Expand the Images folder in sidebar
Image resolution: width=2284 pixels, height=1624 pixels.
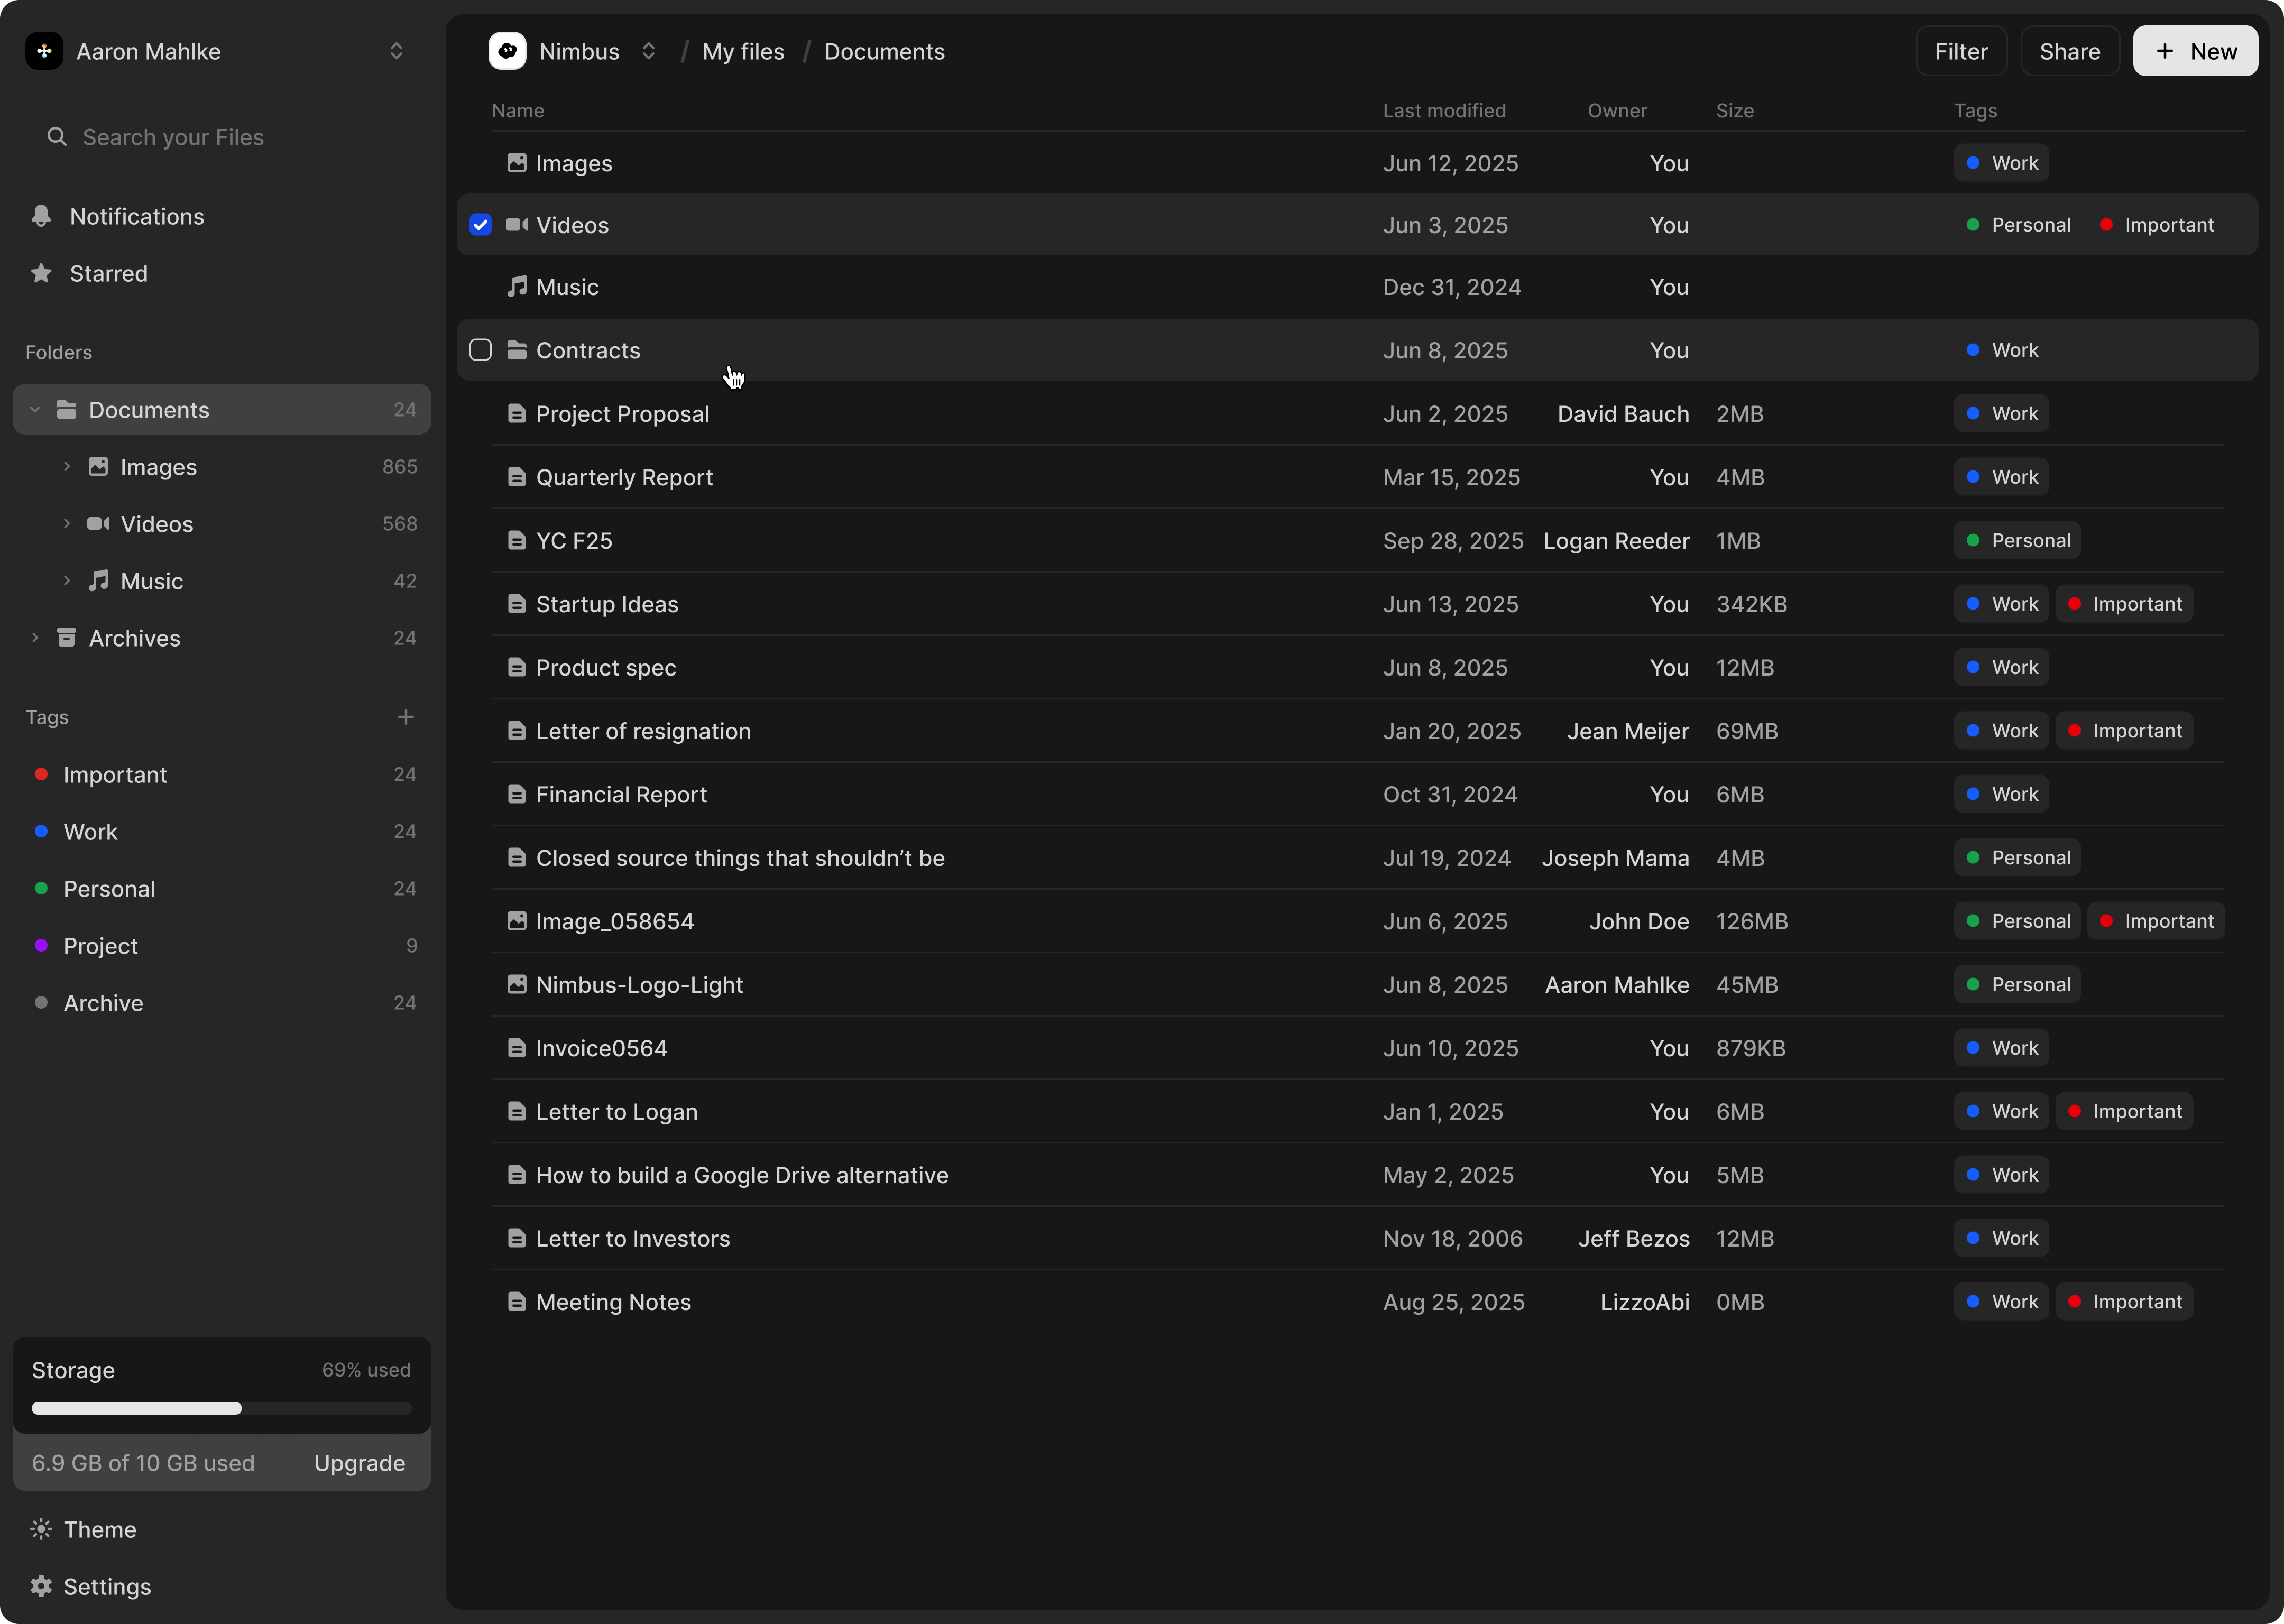pos(67,467)
